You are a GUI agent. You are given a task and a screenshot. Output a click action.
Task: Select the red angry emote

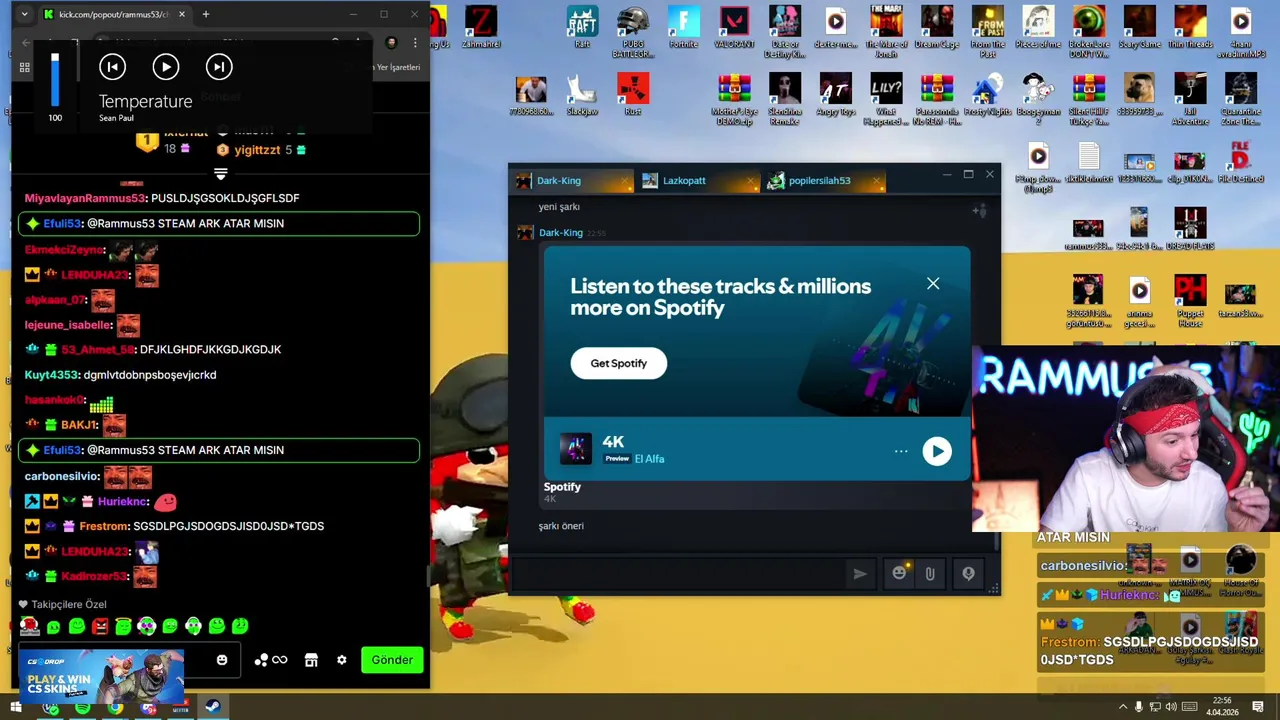pos(100,626)
